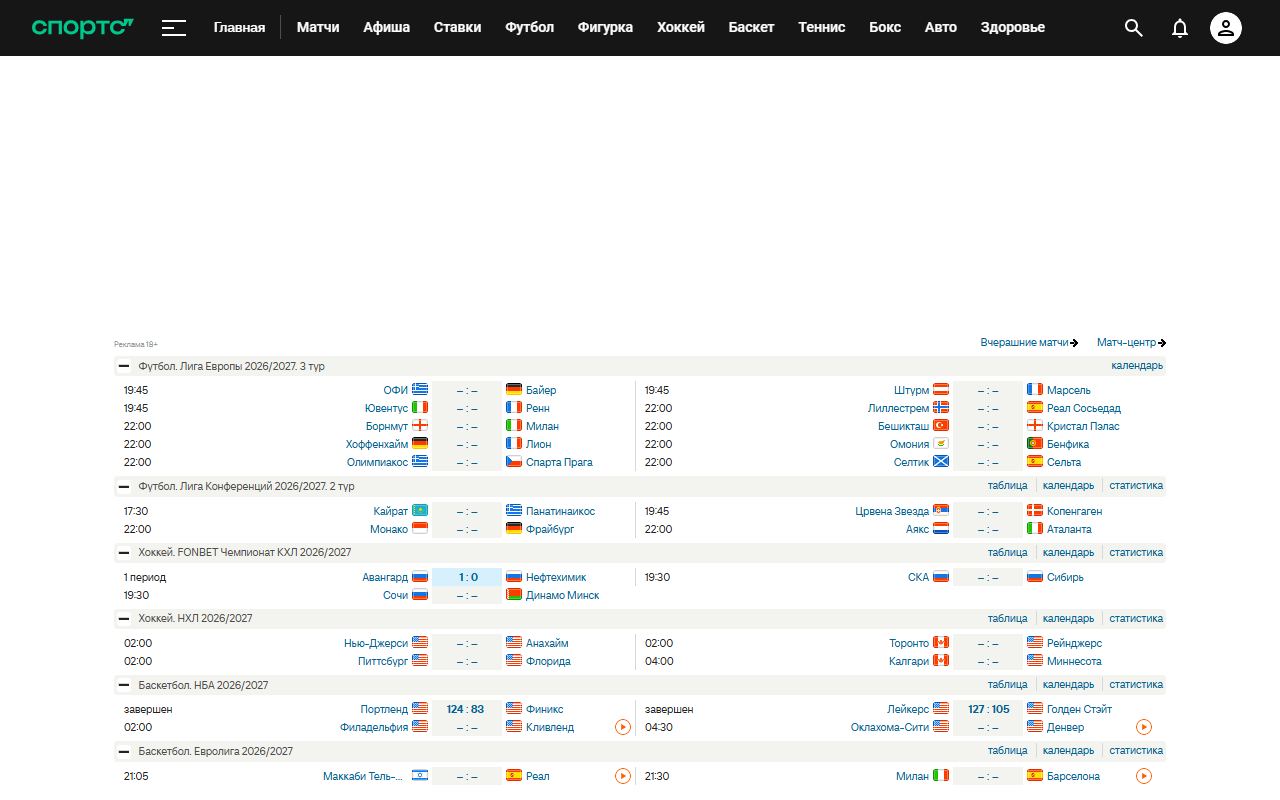Go to the Главная menu item
This screenshot has width=1280, height=800.
coord(239,28)
